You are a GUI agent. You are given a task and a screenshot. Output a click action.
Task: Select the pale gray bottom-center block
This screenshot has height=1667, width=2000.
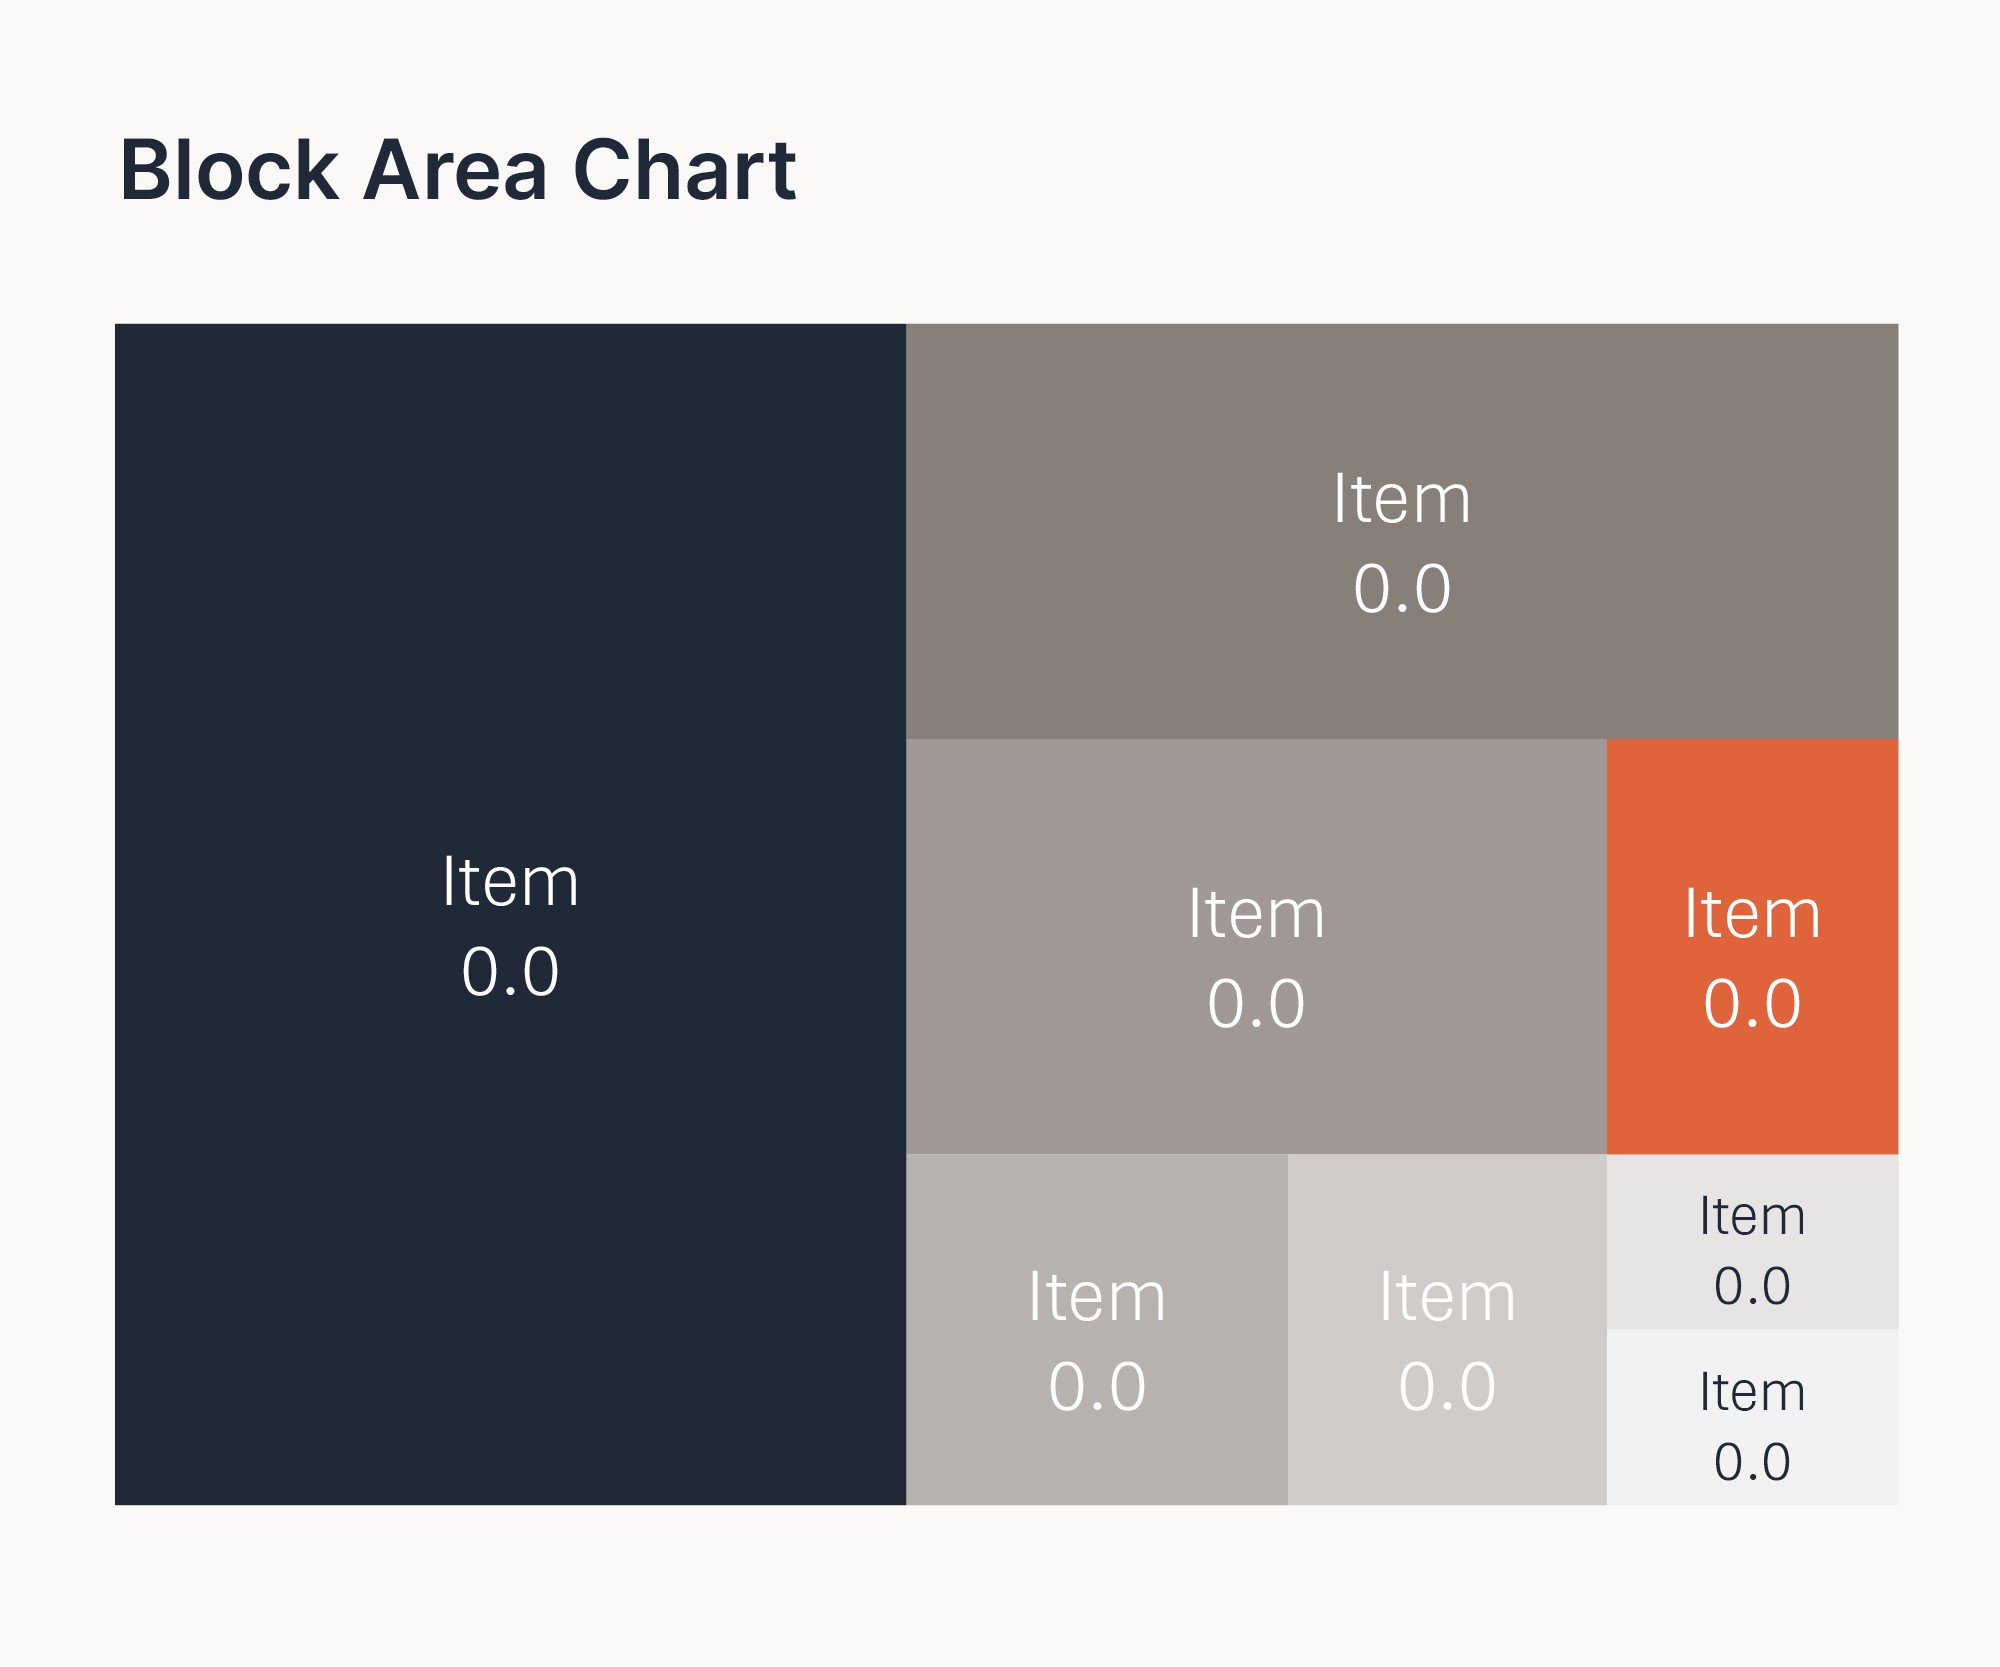1447,1330
